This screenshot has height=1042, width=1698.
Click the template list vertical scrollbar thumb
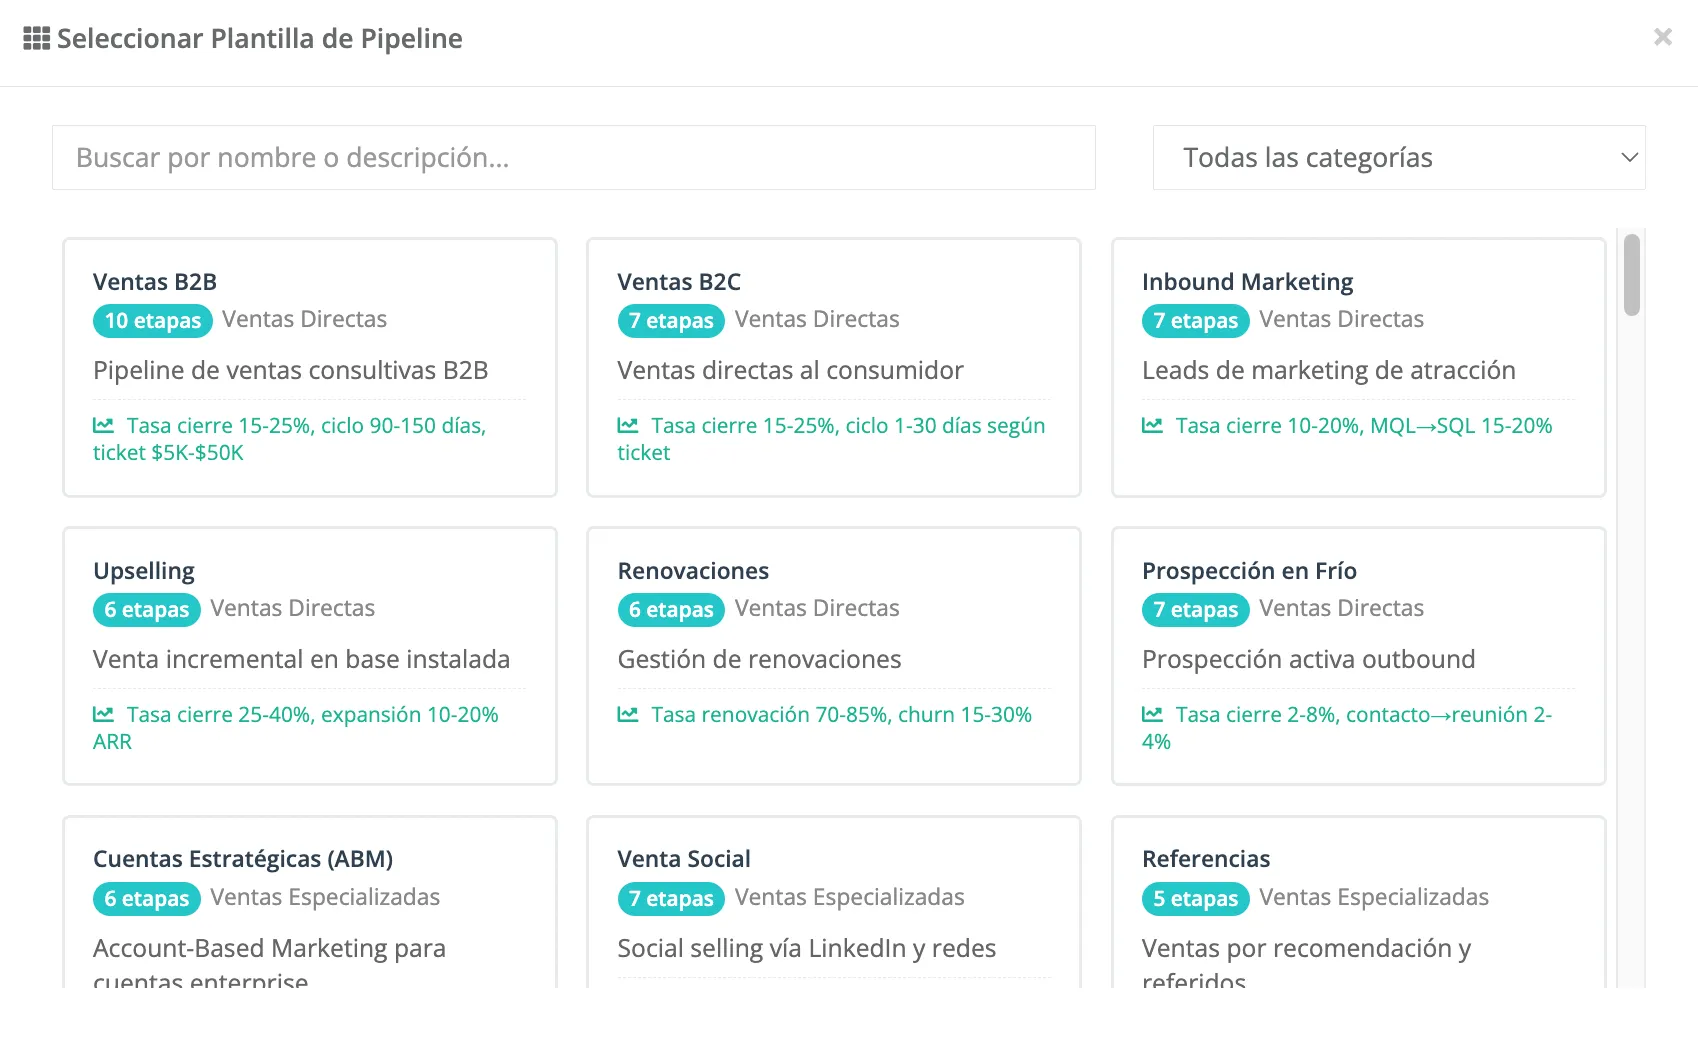[x=1632, y=275]
